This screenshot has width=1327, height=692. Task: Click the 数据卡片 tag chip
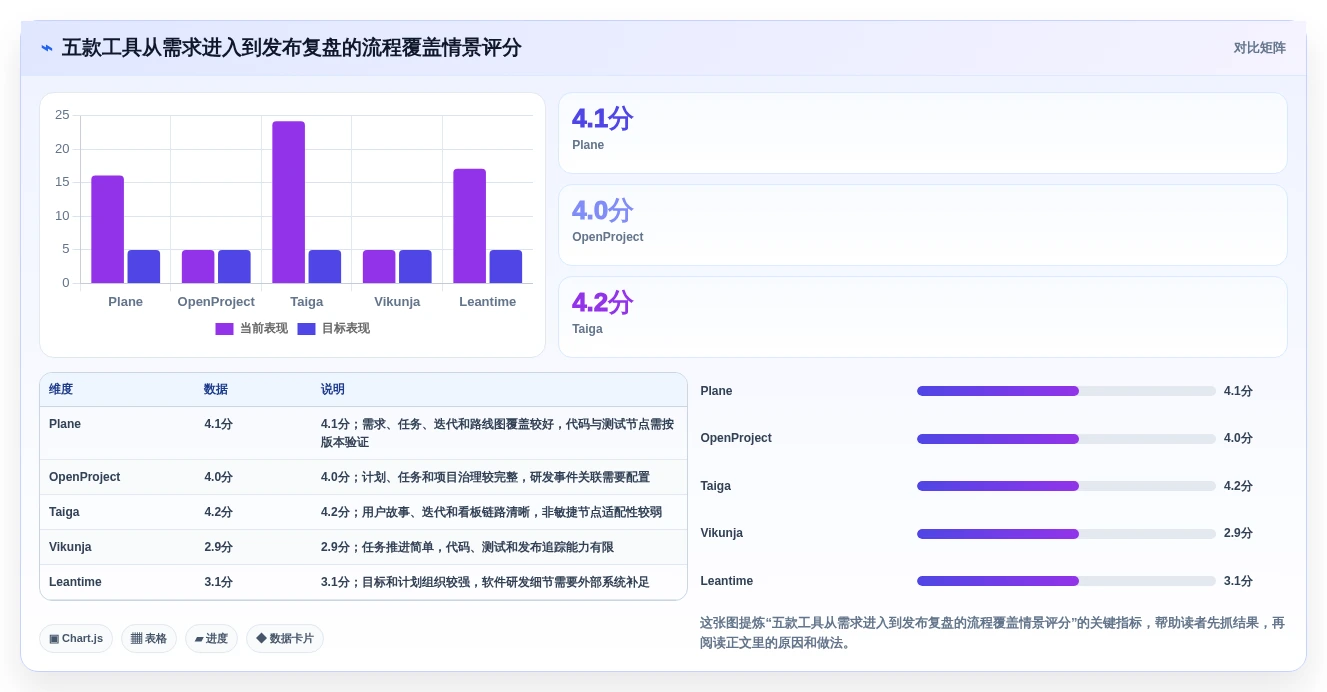coord(285,639)
